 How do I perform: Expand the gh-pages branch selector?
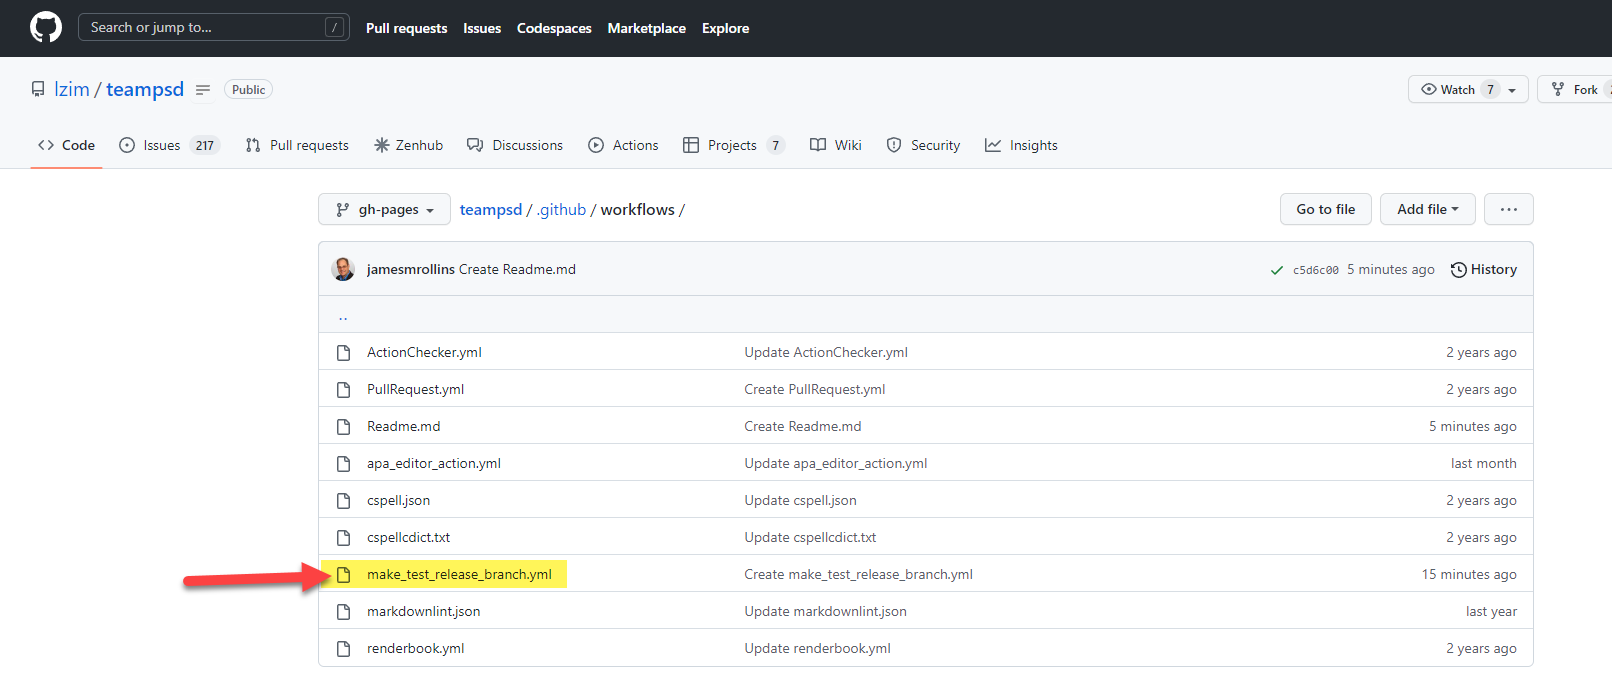(x=384, y=209)
